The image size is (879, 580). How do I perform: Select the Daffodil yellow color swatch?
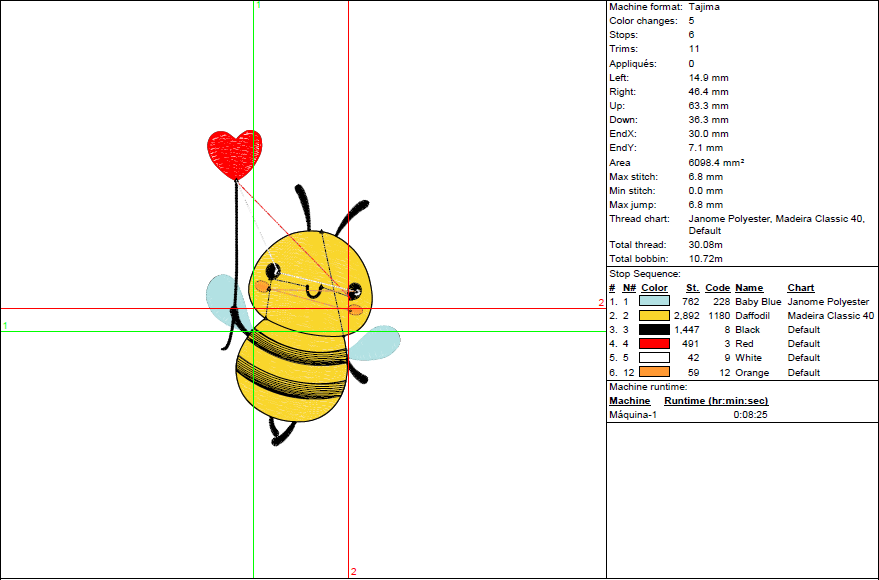[x=653, y=315]
